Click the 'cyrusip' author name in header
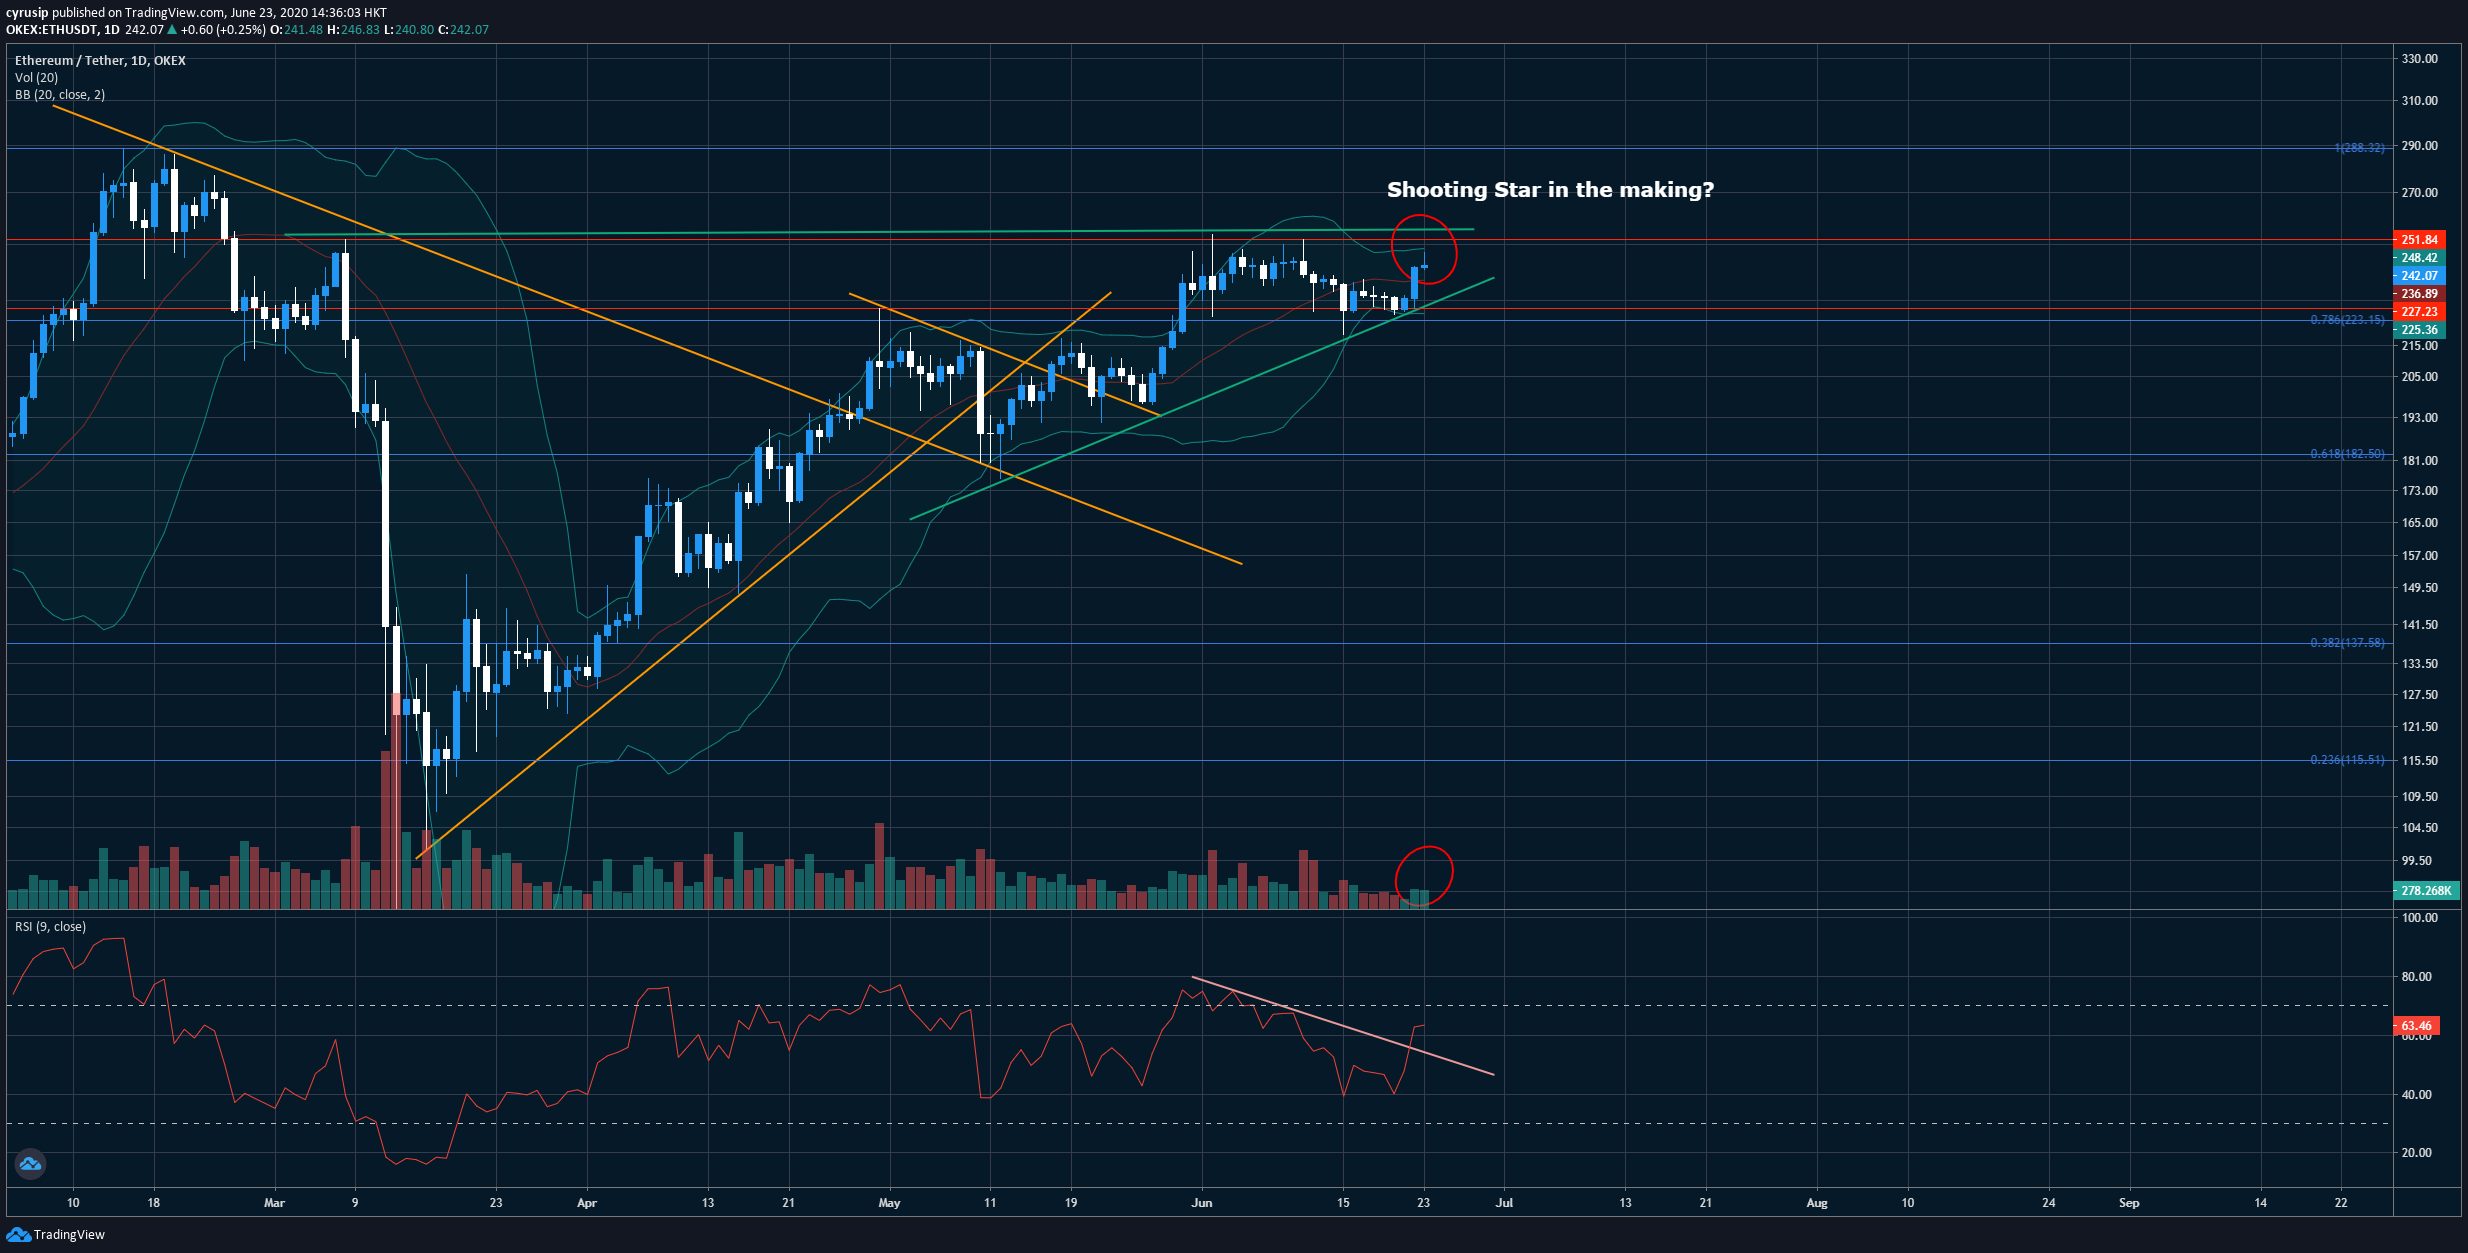Screen dimensions: 2468x1253 (27, 13)
